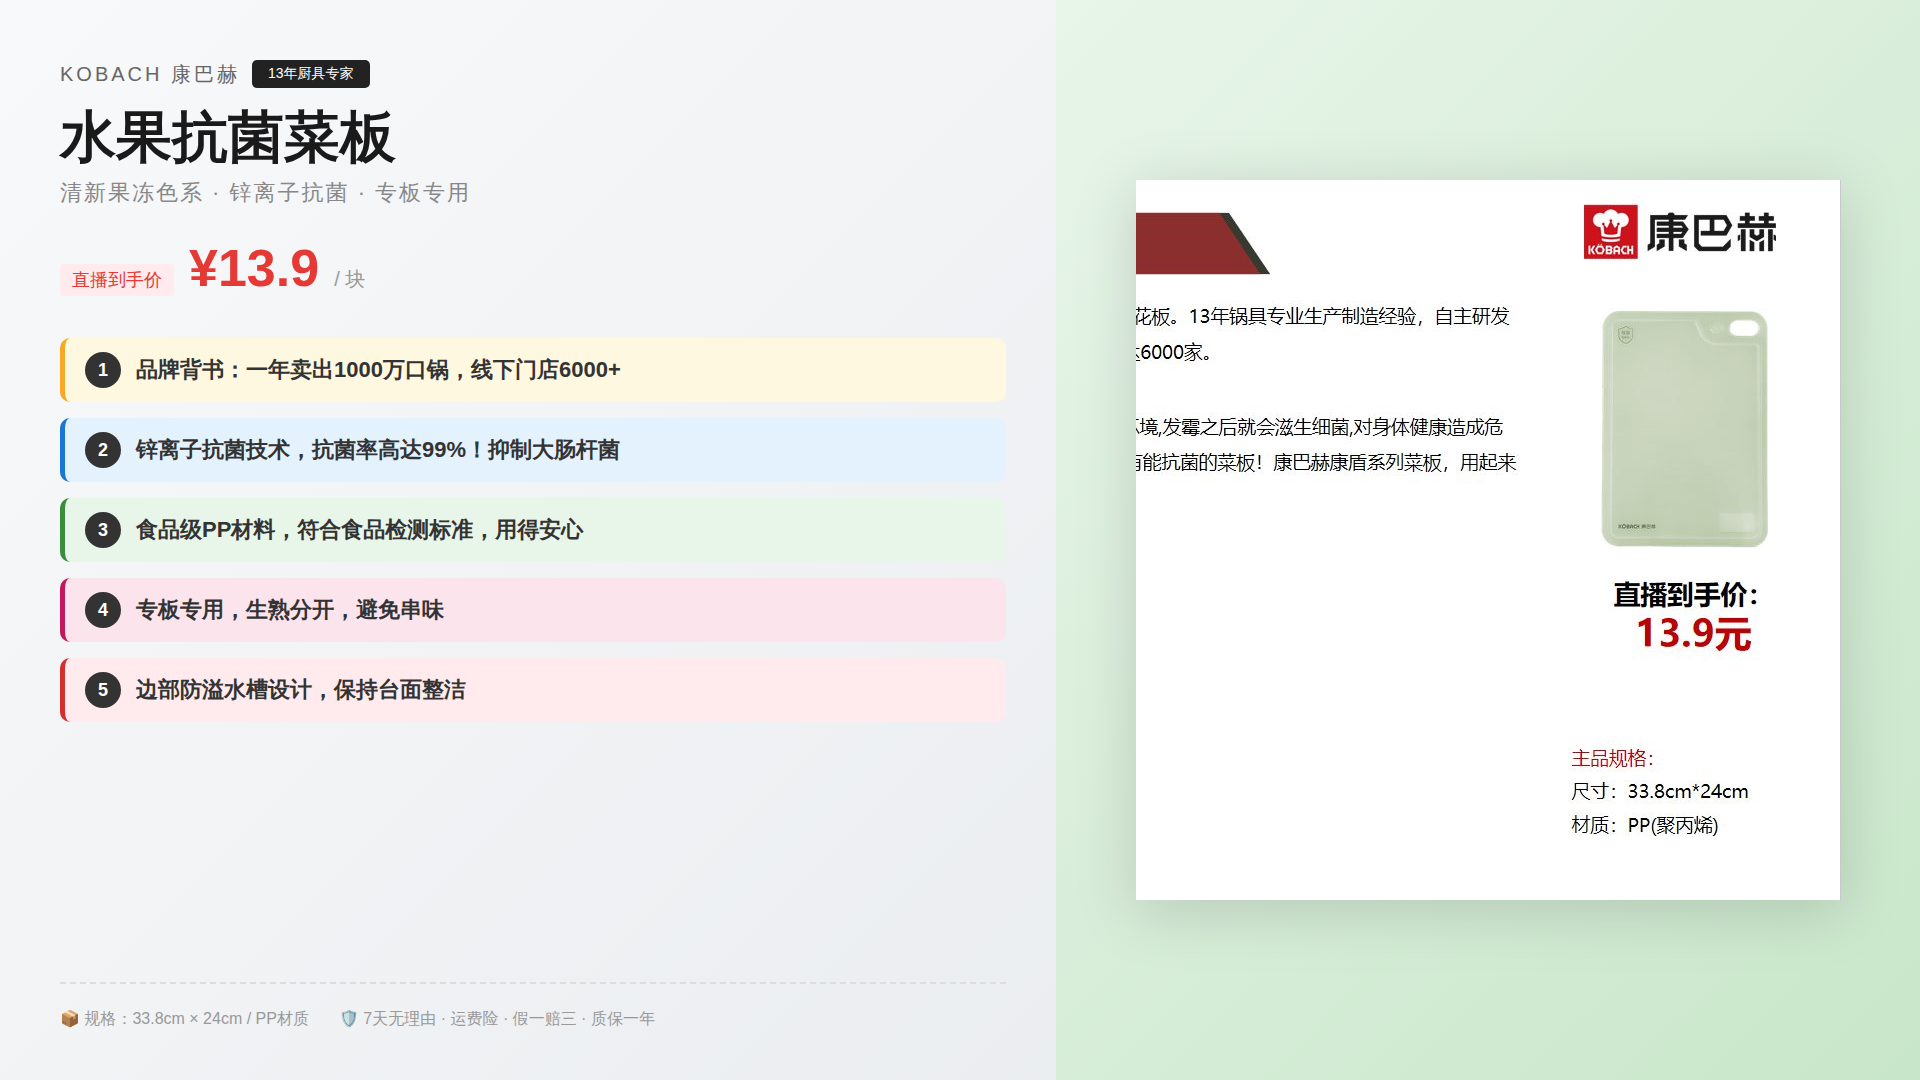Click the number 2 circle badge
The image size is (1920, 1080).
click(103, 450)
